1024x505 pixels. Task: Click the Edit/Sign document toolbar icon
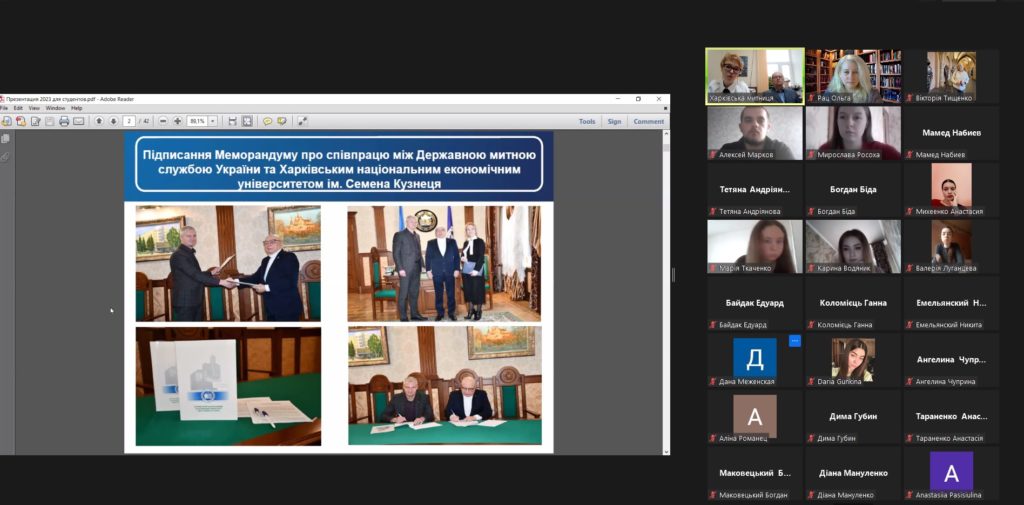coord(35,121)
